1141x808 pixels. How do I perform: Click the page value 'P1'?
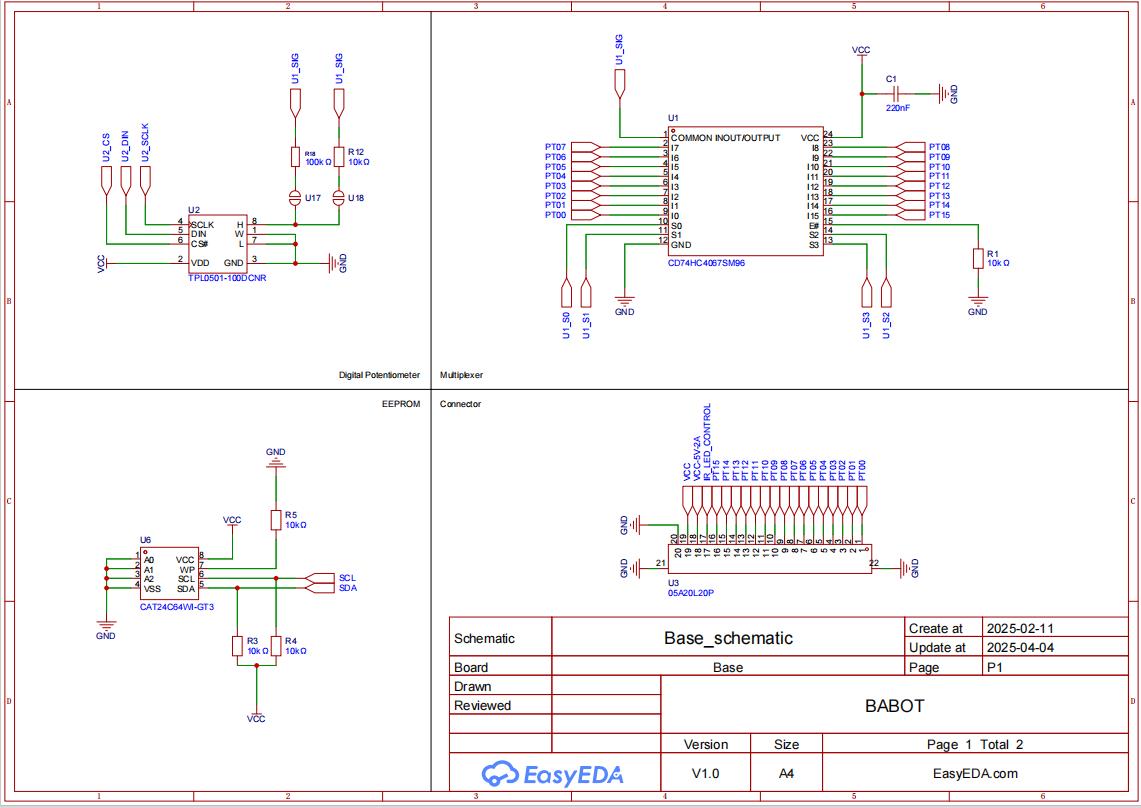tap(995, 667)
